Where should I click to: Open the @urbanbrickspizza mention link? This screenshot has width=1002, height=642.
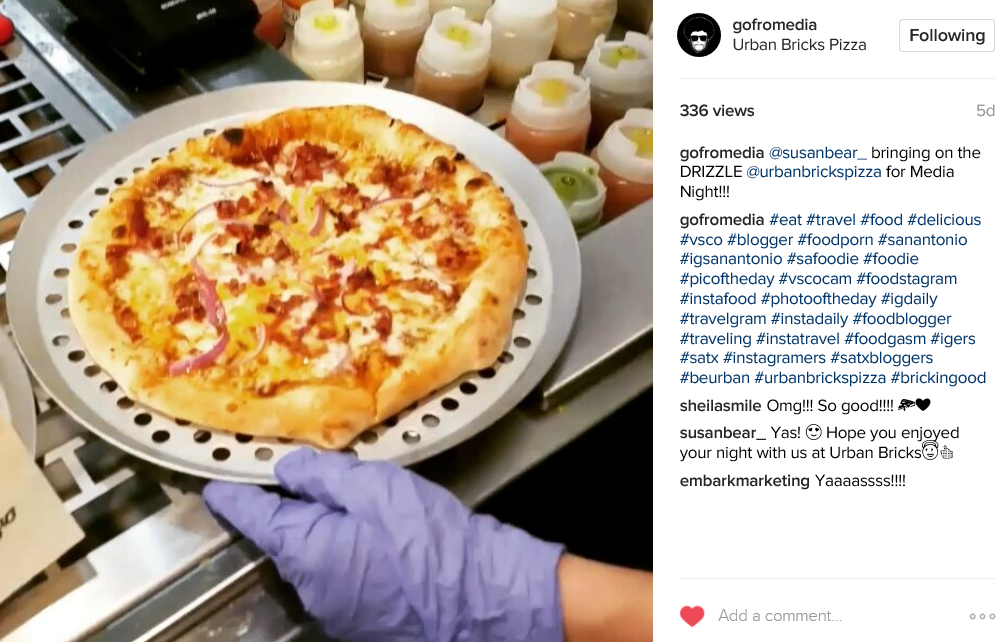813,172
